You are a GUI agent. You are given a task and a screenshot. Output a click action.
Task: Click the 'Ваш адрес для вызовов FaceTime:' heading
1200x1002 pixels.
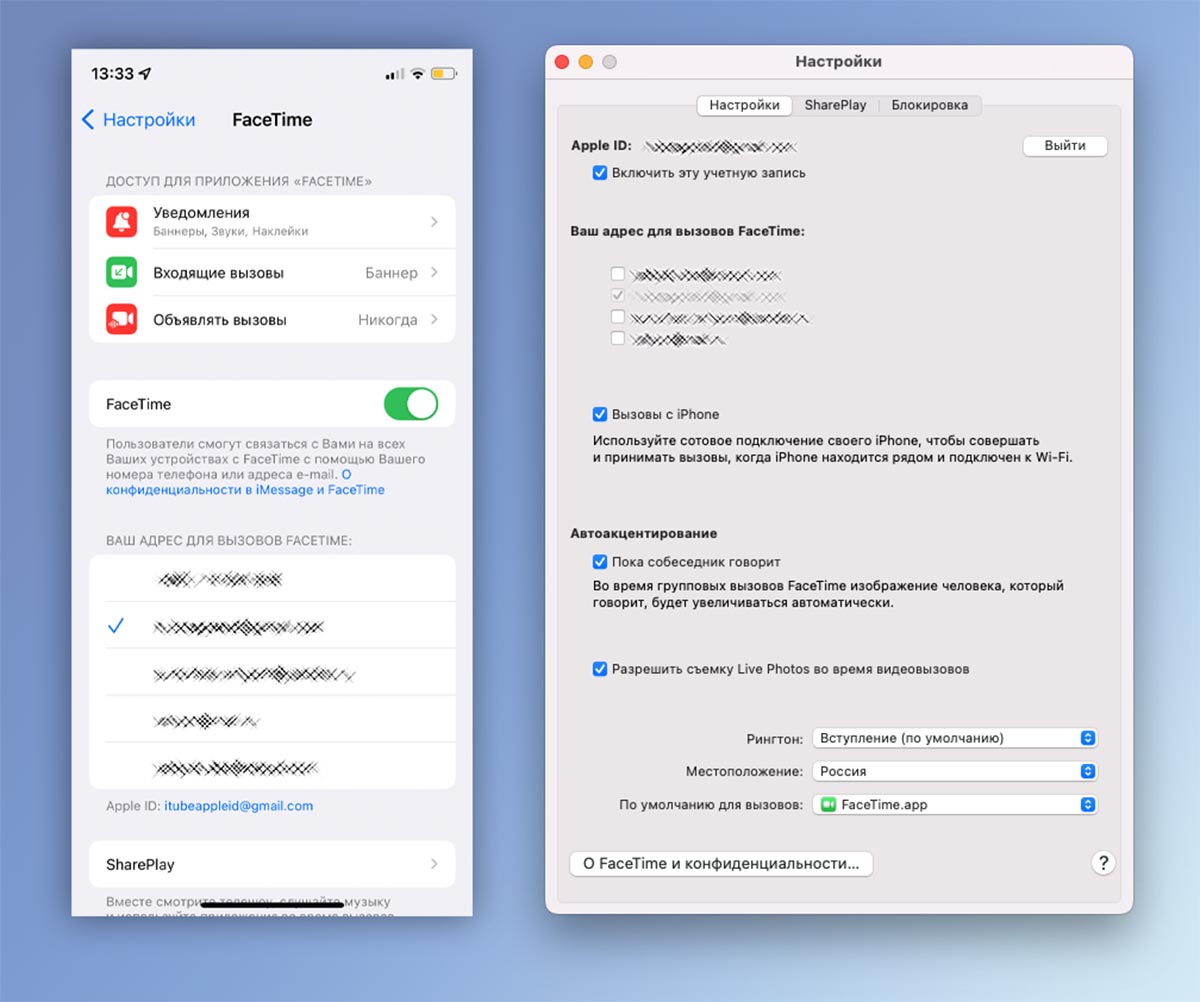[688, 231]
